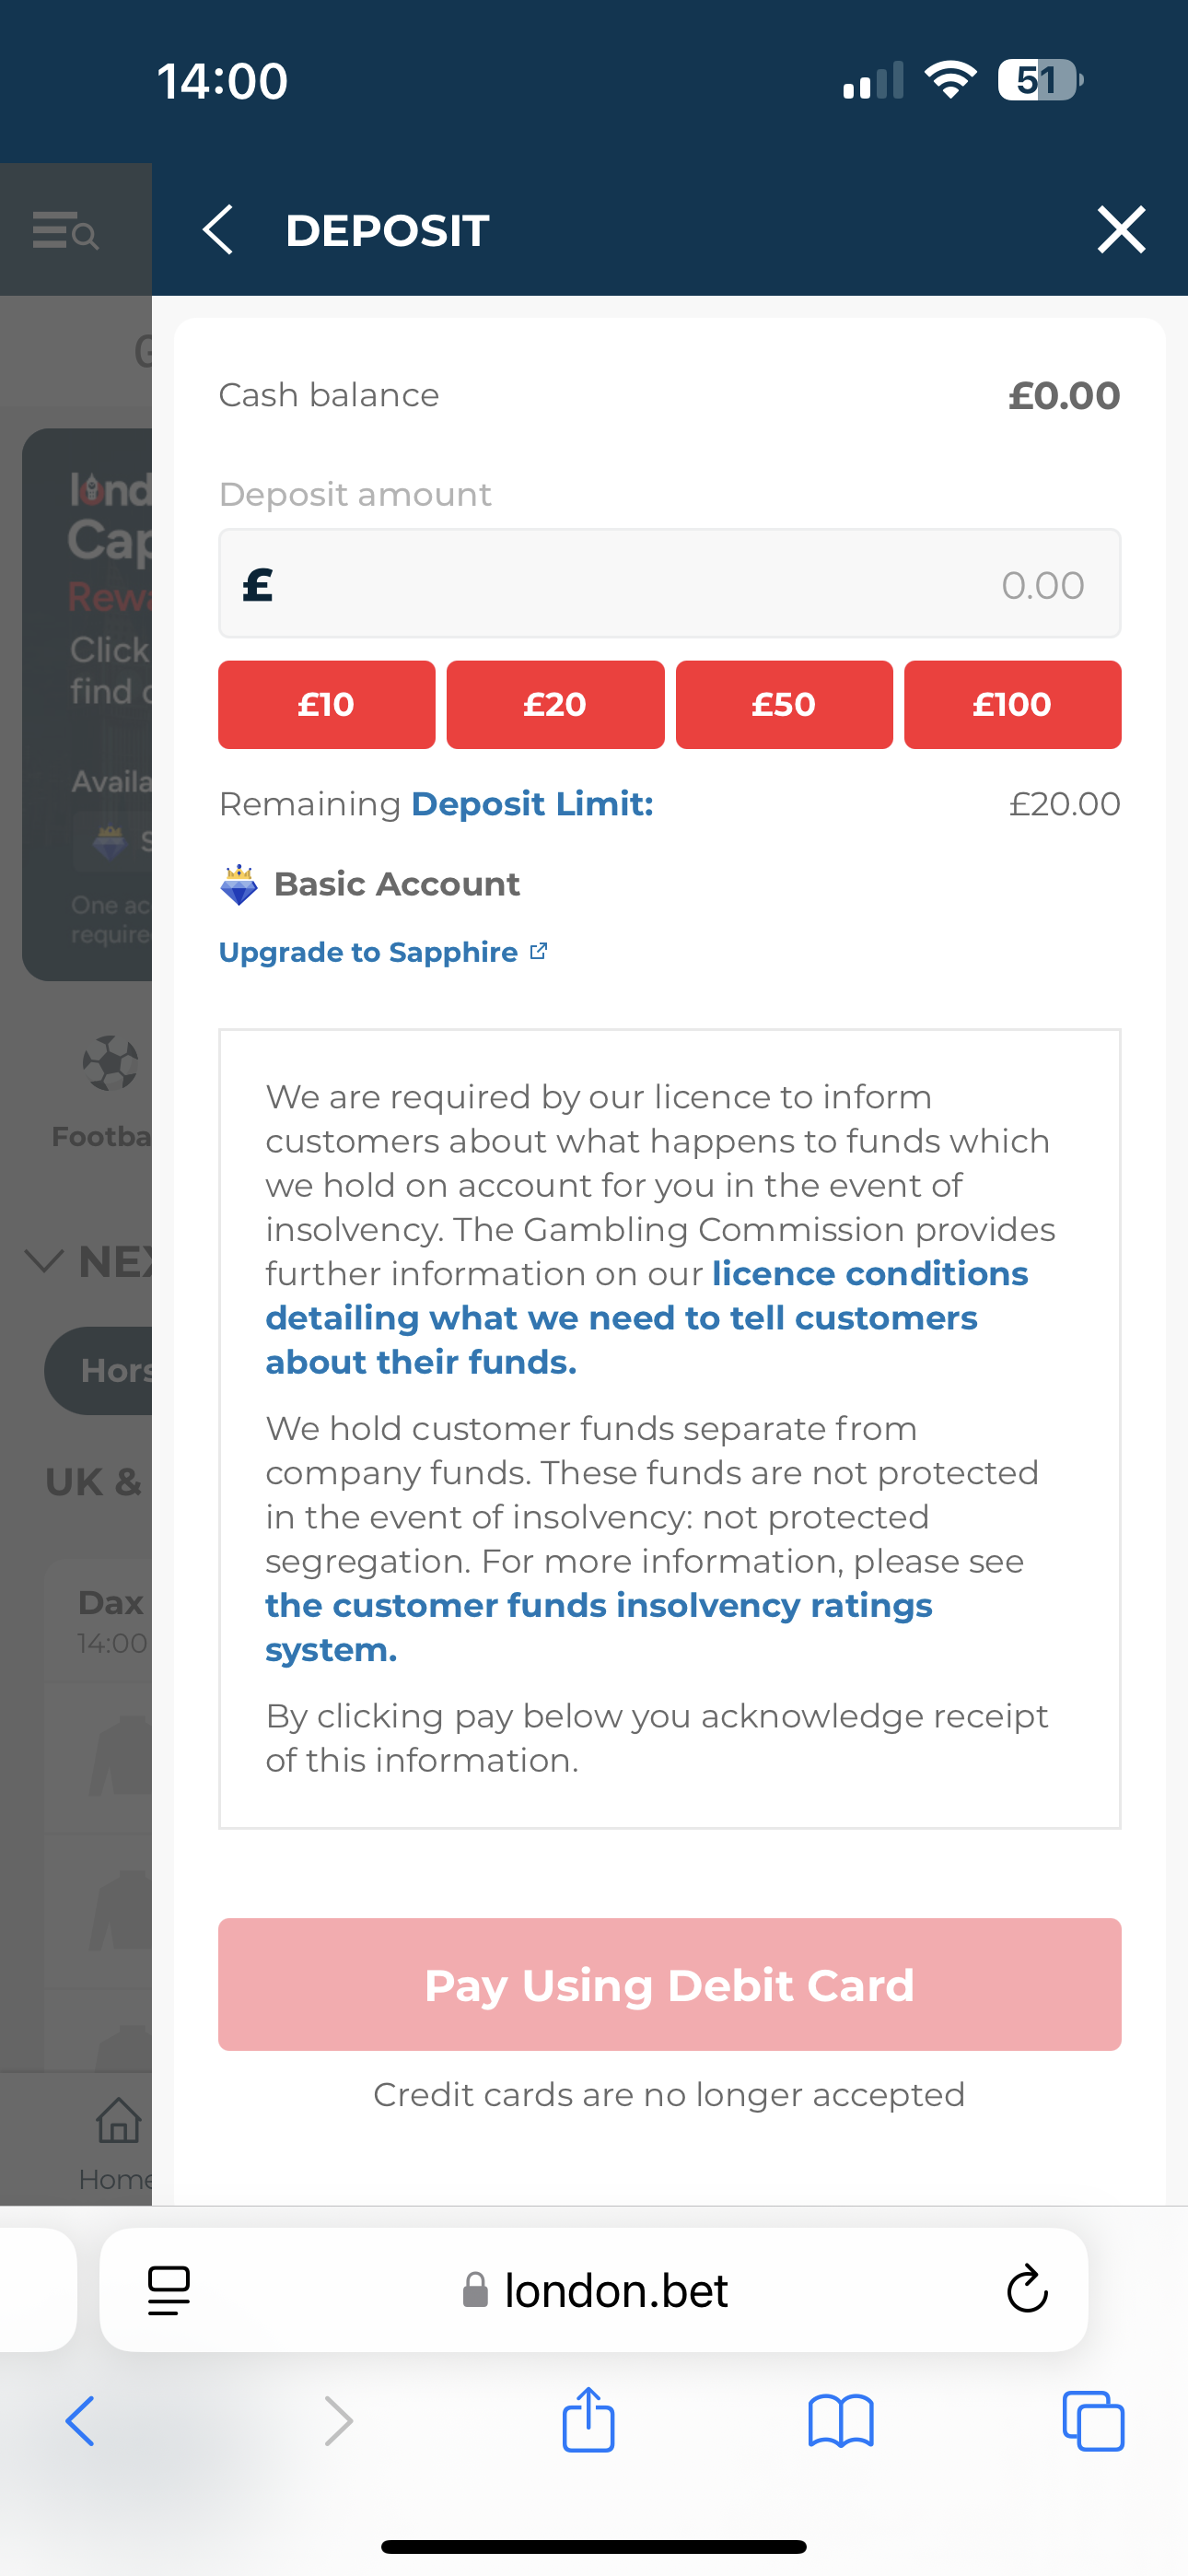The width and height of the screenshot is (1188, 2576).
Task: Tap the deposit amount input field
Action: coord(669,583)
